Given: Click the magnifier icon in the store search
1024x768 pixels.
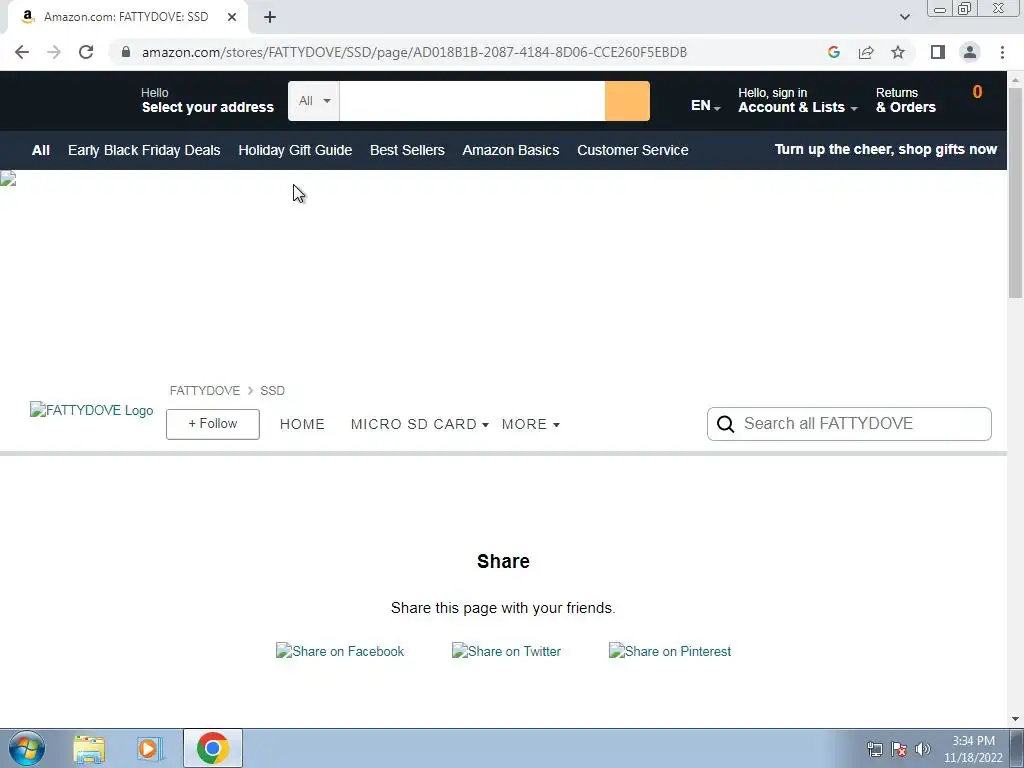Looking at the screenshot, I should pos(726,424).
